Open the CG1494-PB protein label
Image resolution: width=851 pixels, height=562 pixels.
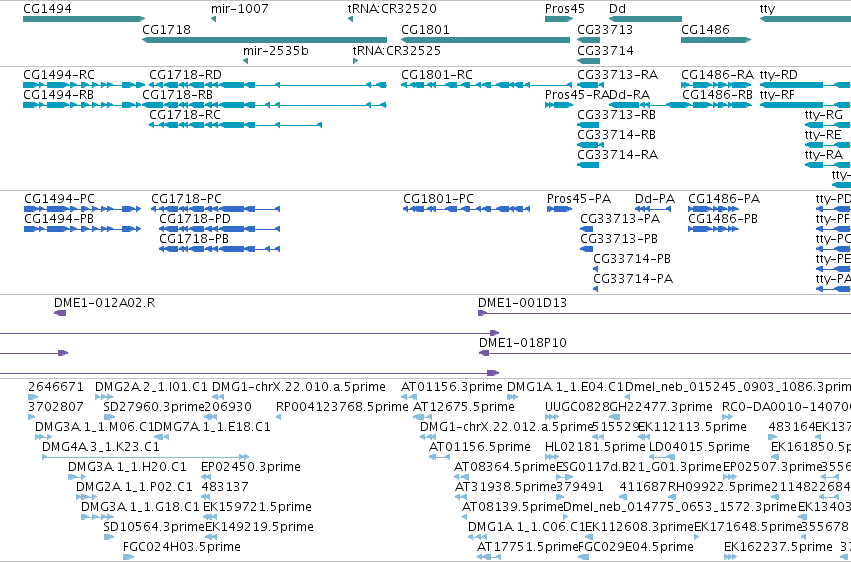coord(59,219)
